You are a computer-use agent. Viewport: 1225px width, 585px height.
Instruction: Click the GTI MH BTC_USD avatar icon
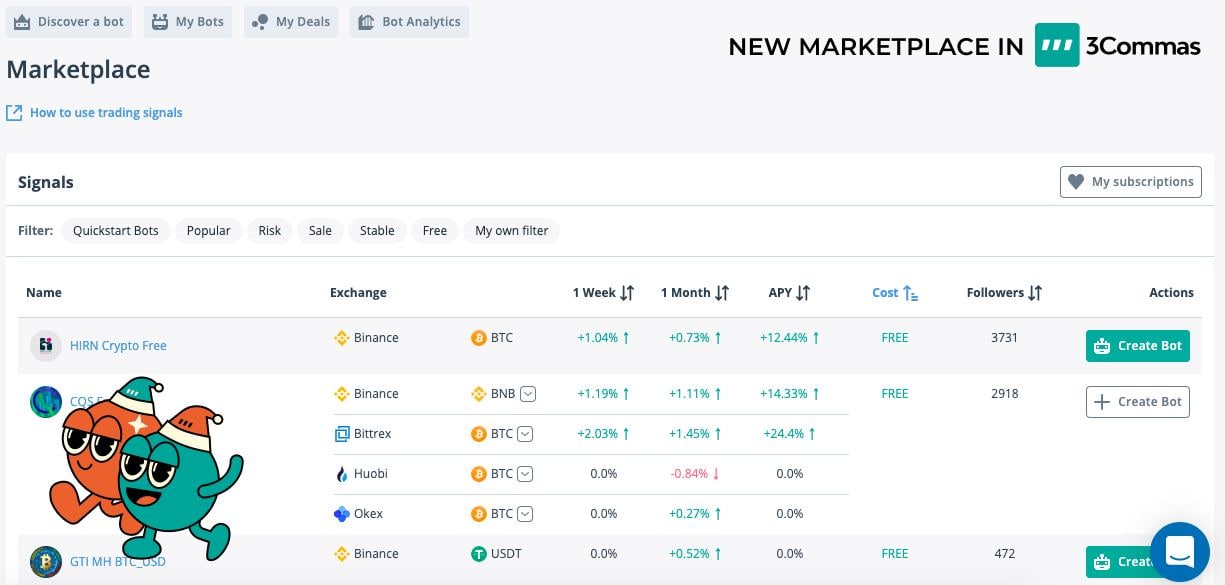click(45, 562)
